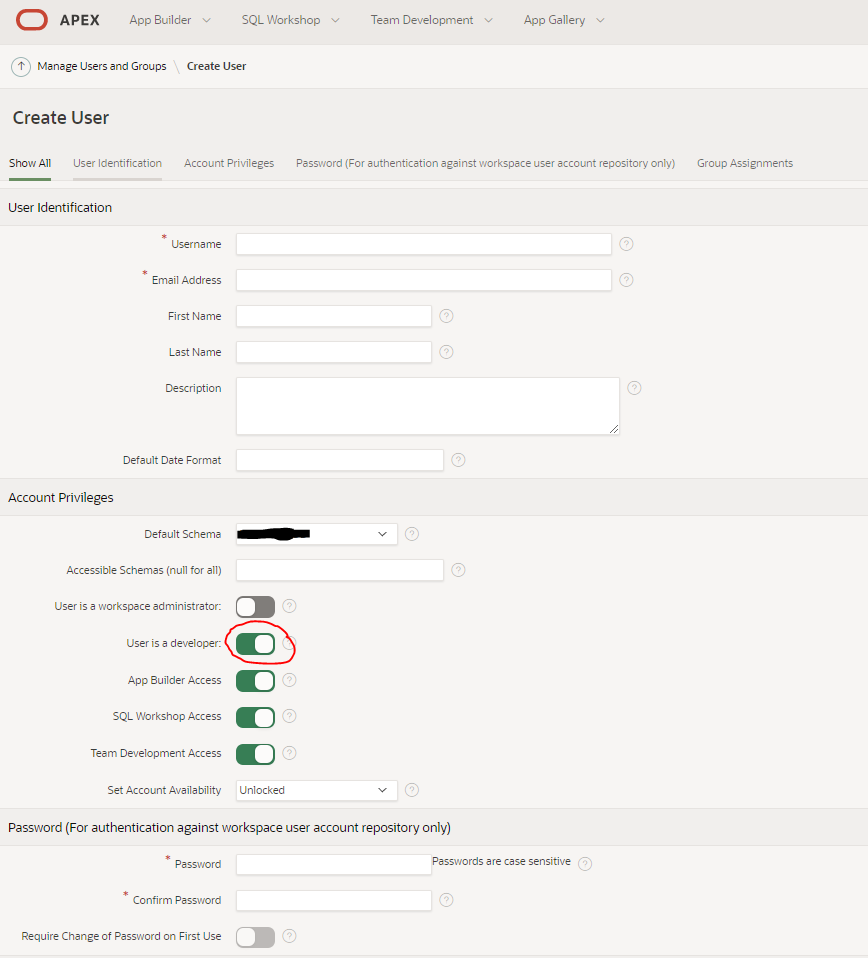Open help for SQL Workshop Access
The height and width of the screenshot is (958, 868).
(290, 716)
